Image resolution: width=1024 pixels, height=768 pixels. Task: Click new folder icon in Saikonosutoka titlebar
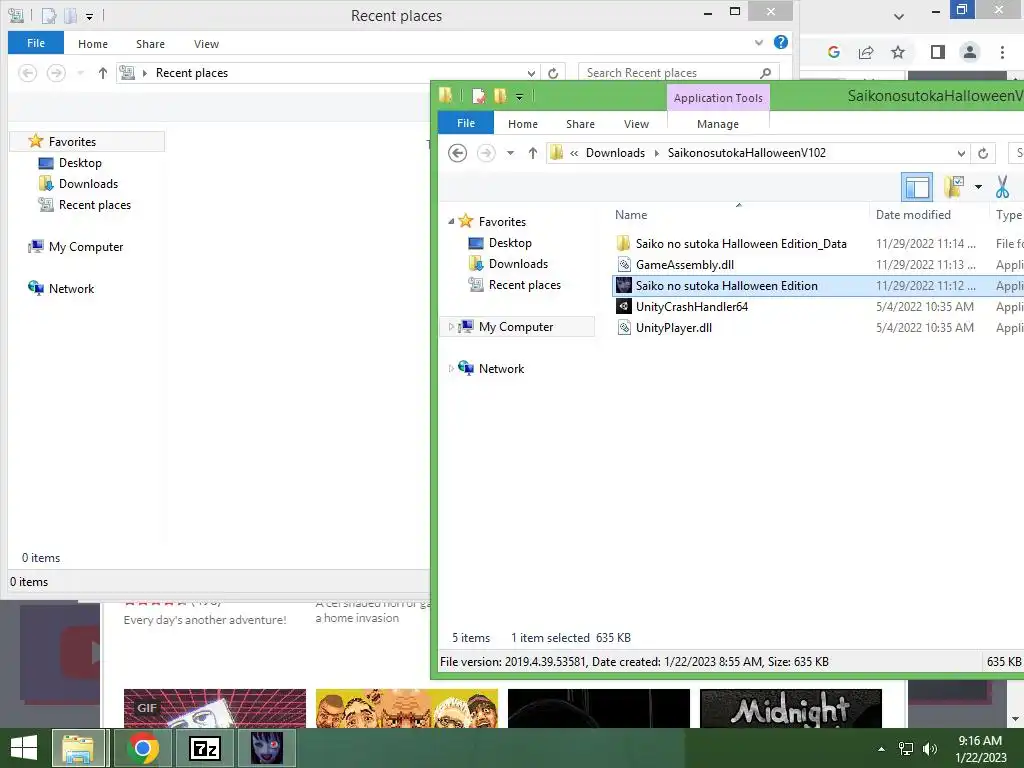[500, 97]
